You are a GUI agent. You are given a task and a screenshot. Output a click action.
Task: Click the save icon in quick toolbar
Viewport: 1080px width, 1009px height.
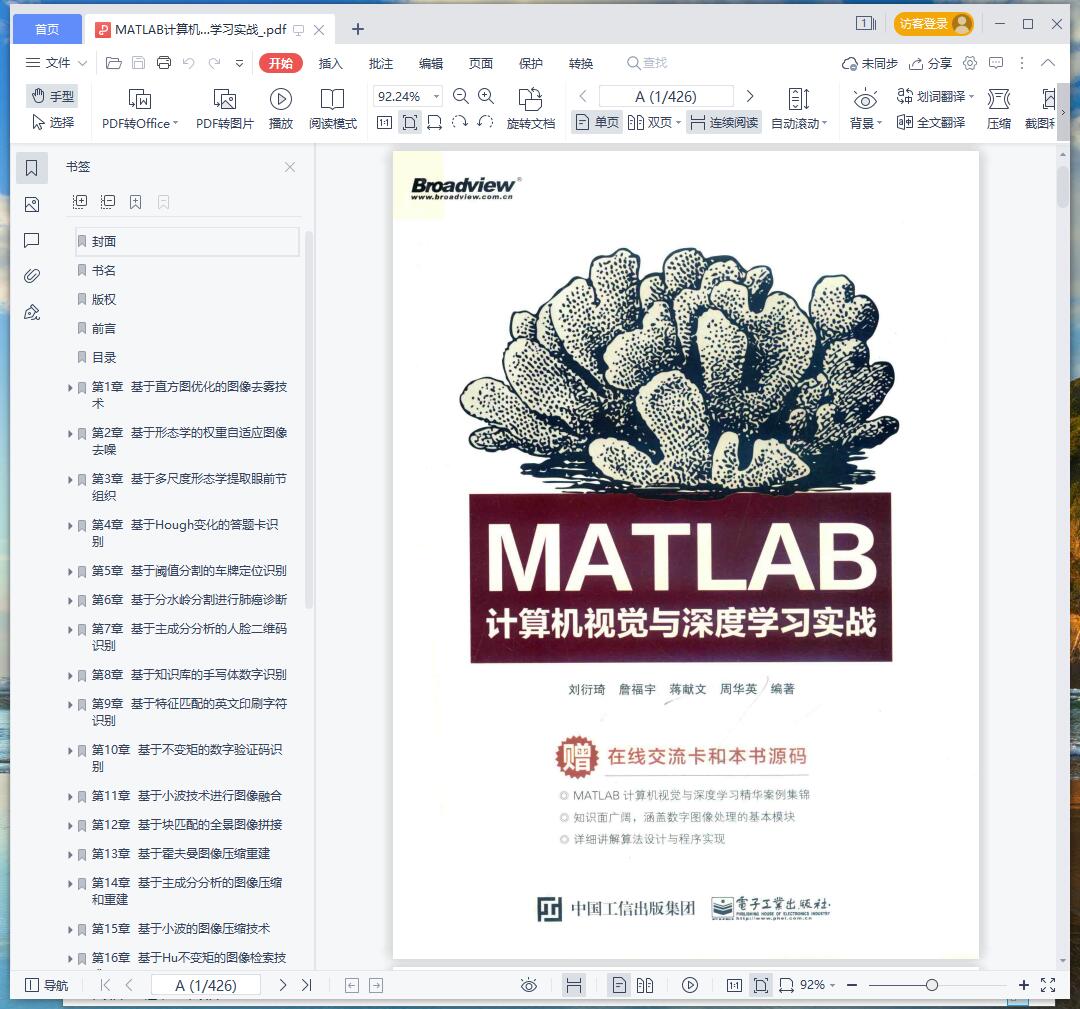[x=138, y=63]
